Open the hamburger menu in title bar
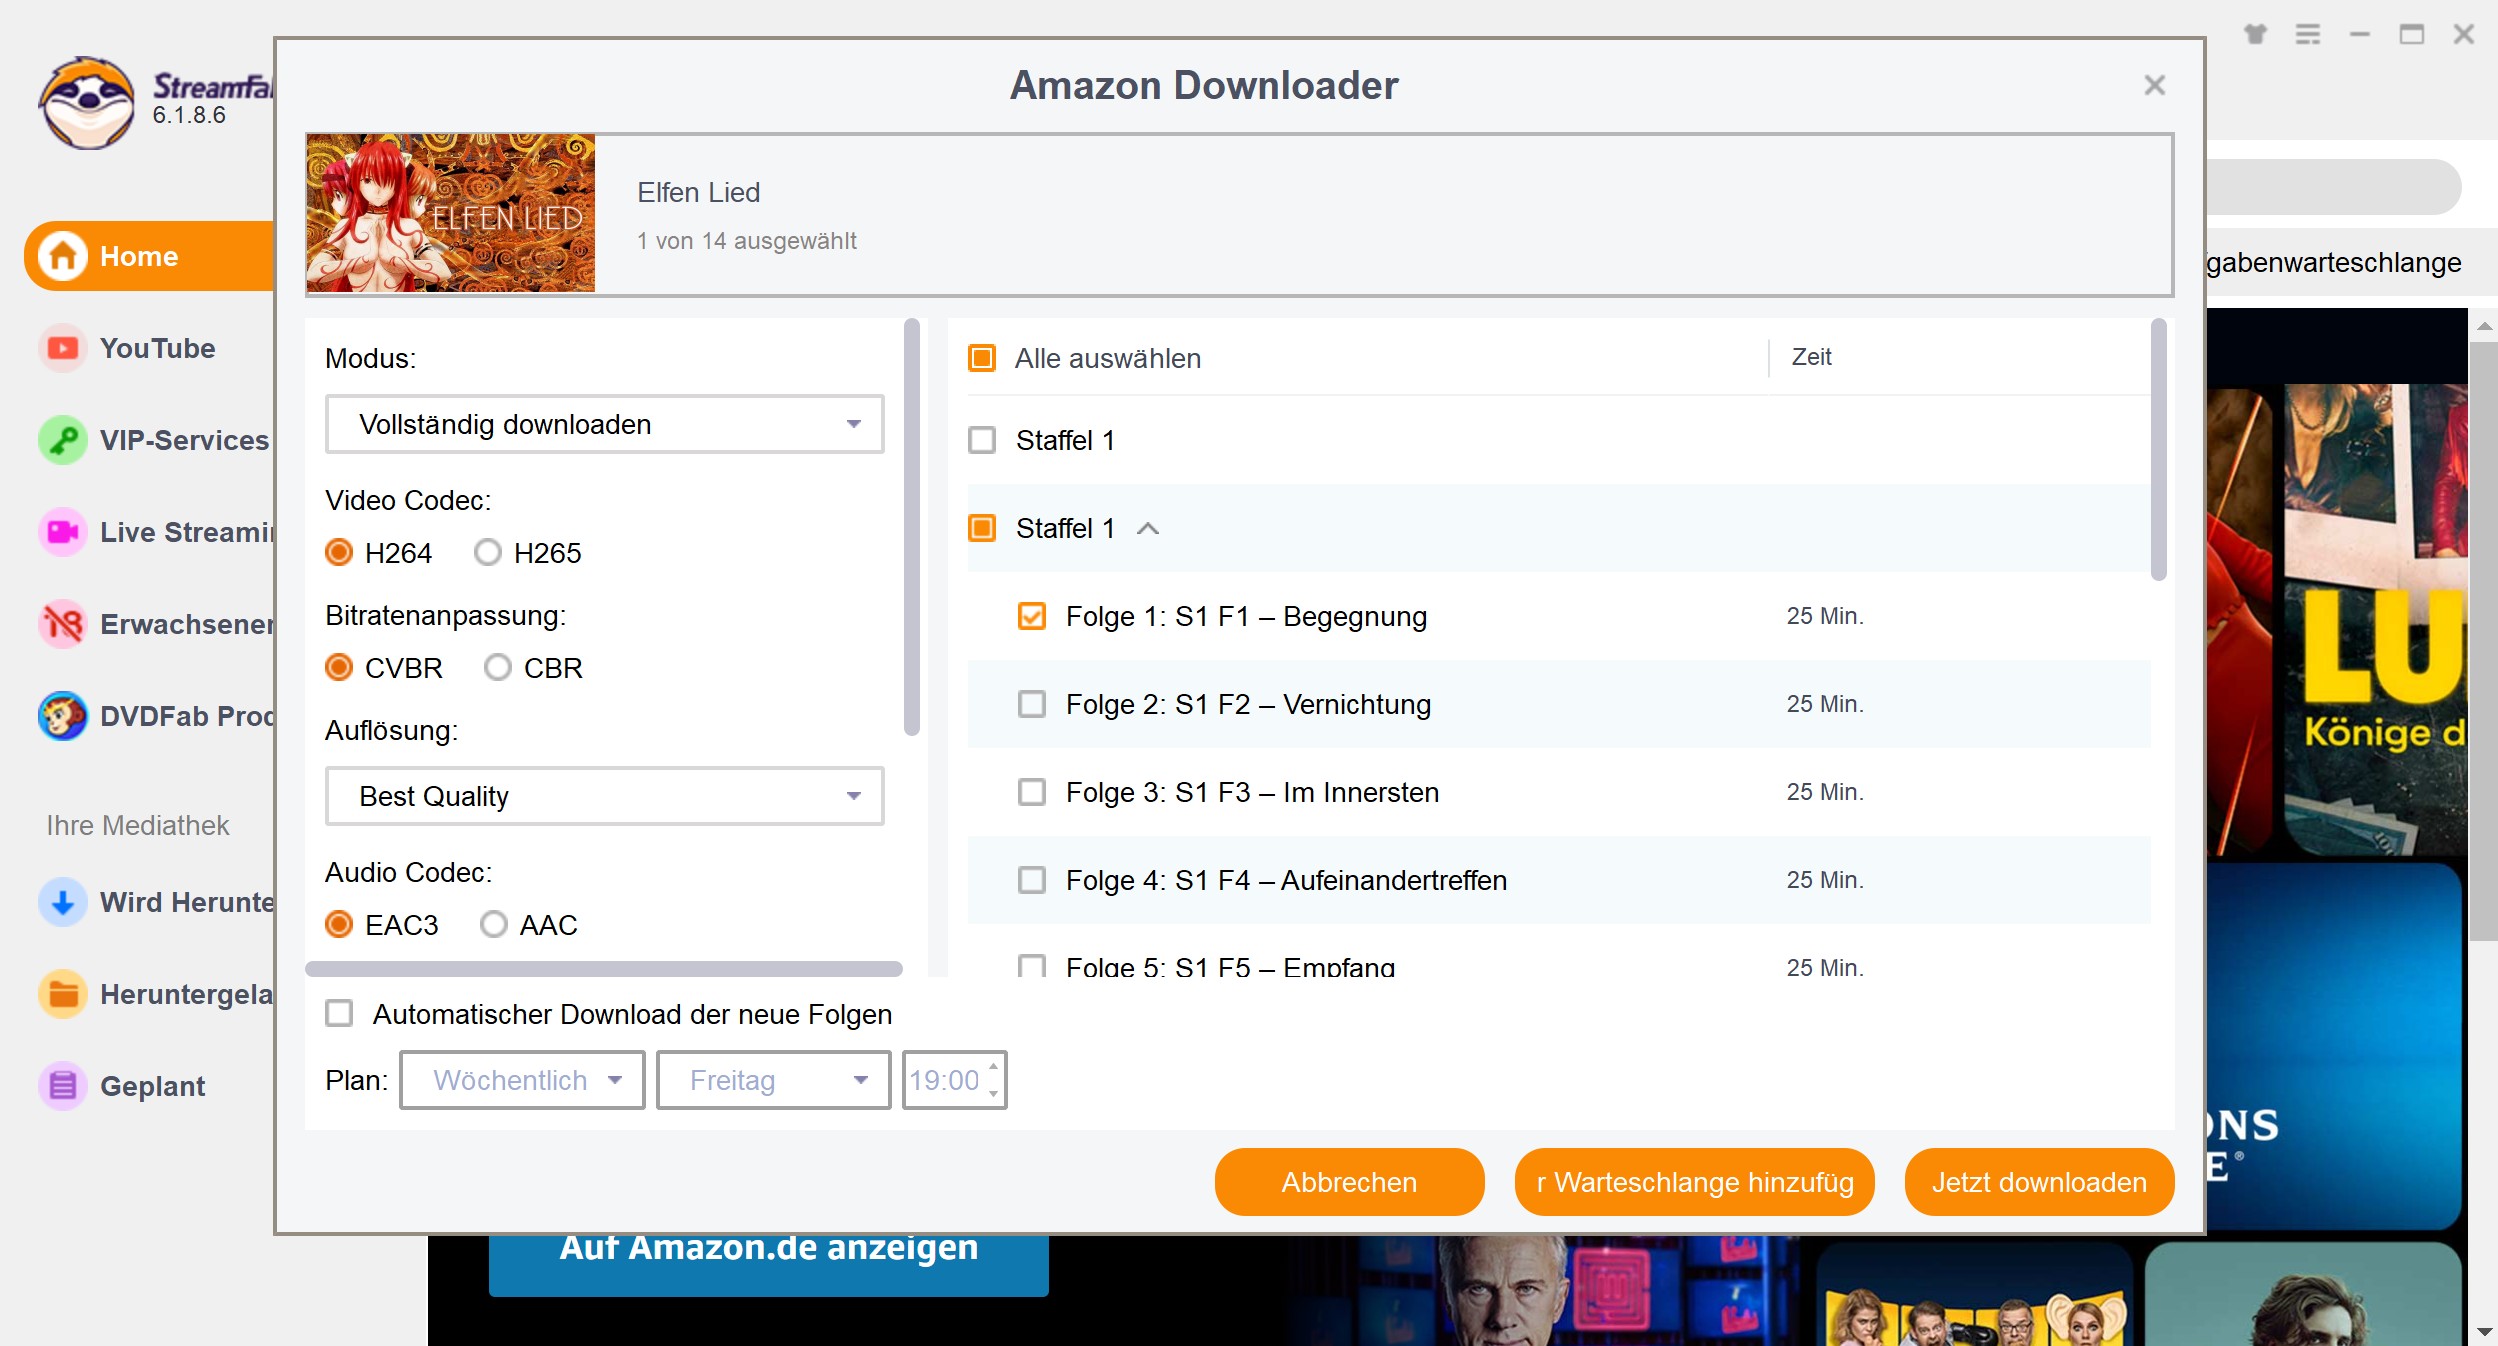The width and height of the screenshot is (2498, 1346). click(x=2307, y=34)
